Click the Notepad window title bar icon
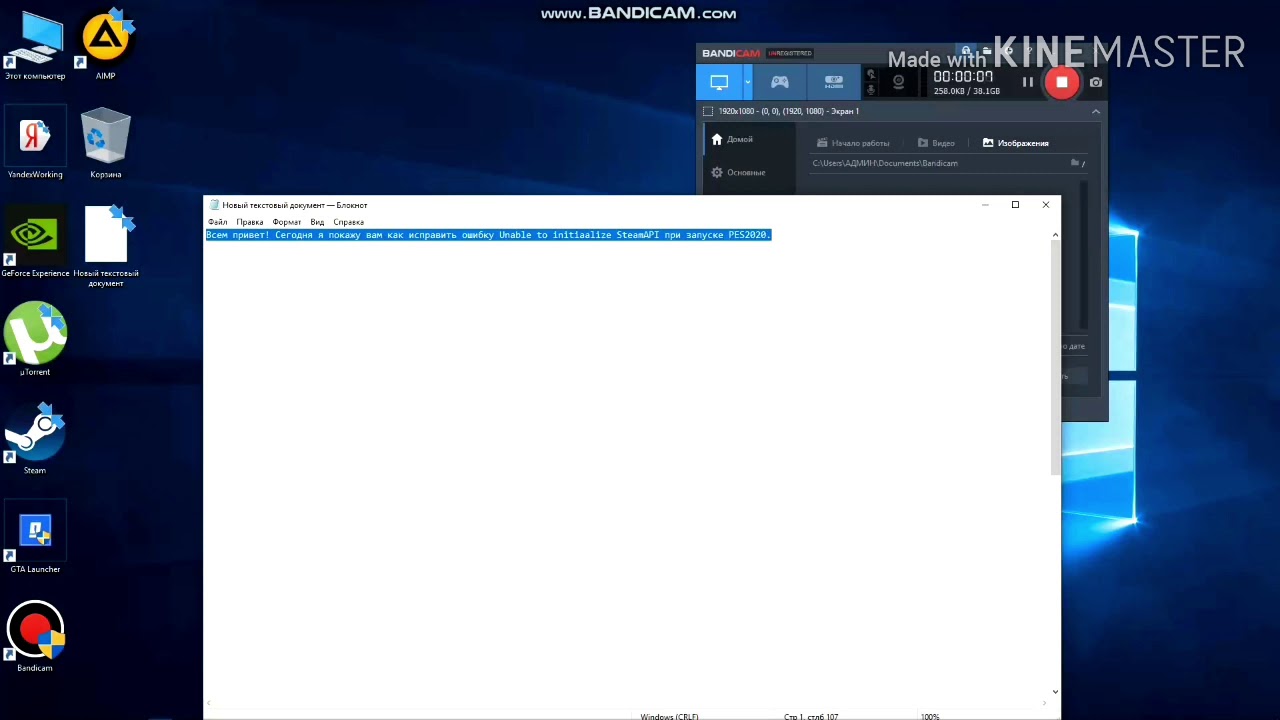The width and height of the screenshot is (1280, 720). coord(214,205)
